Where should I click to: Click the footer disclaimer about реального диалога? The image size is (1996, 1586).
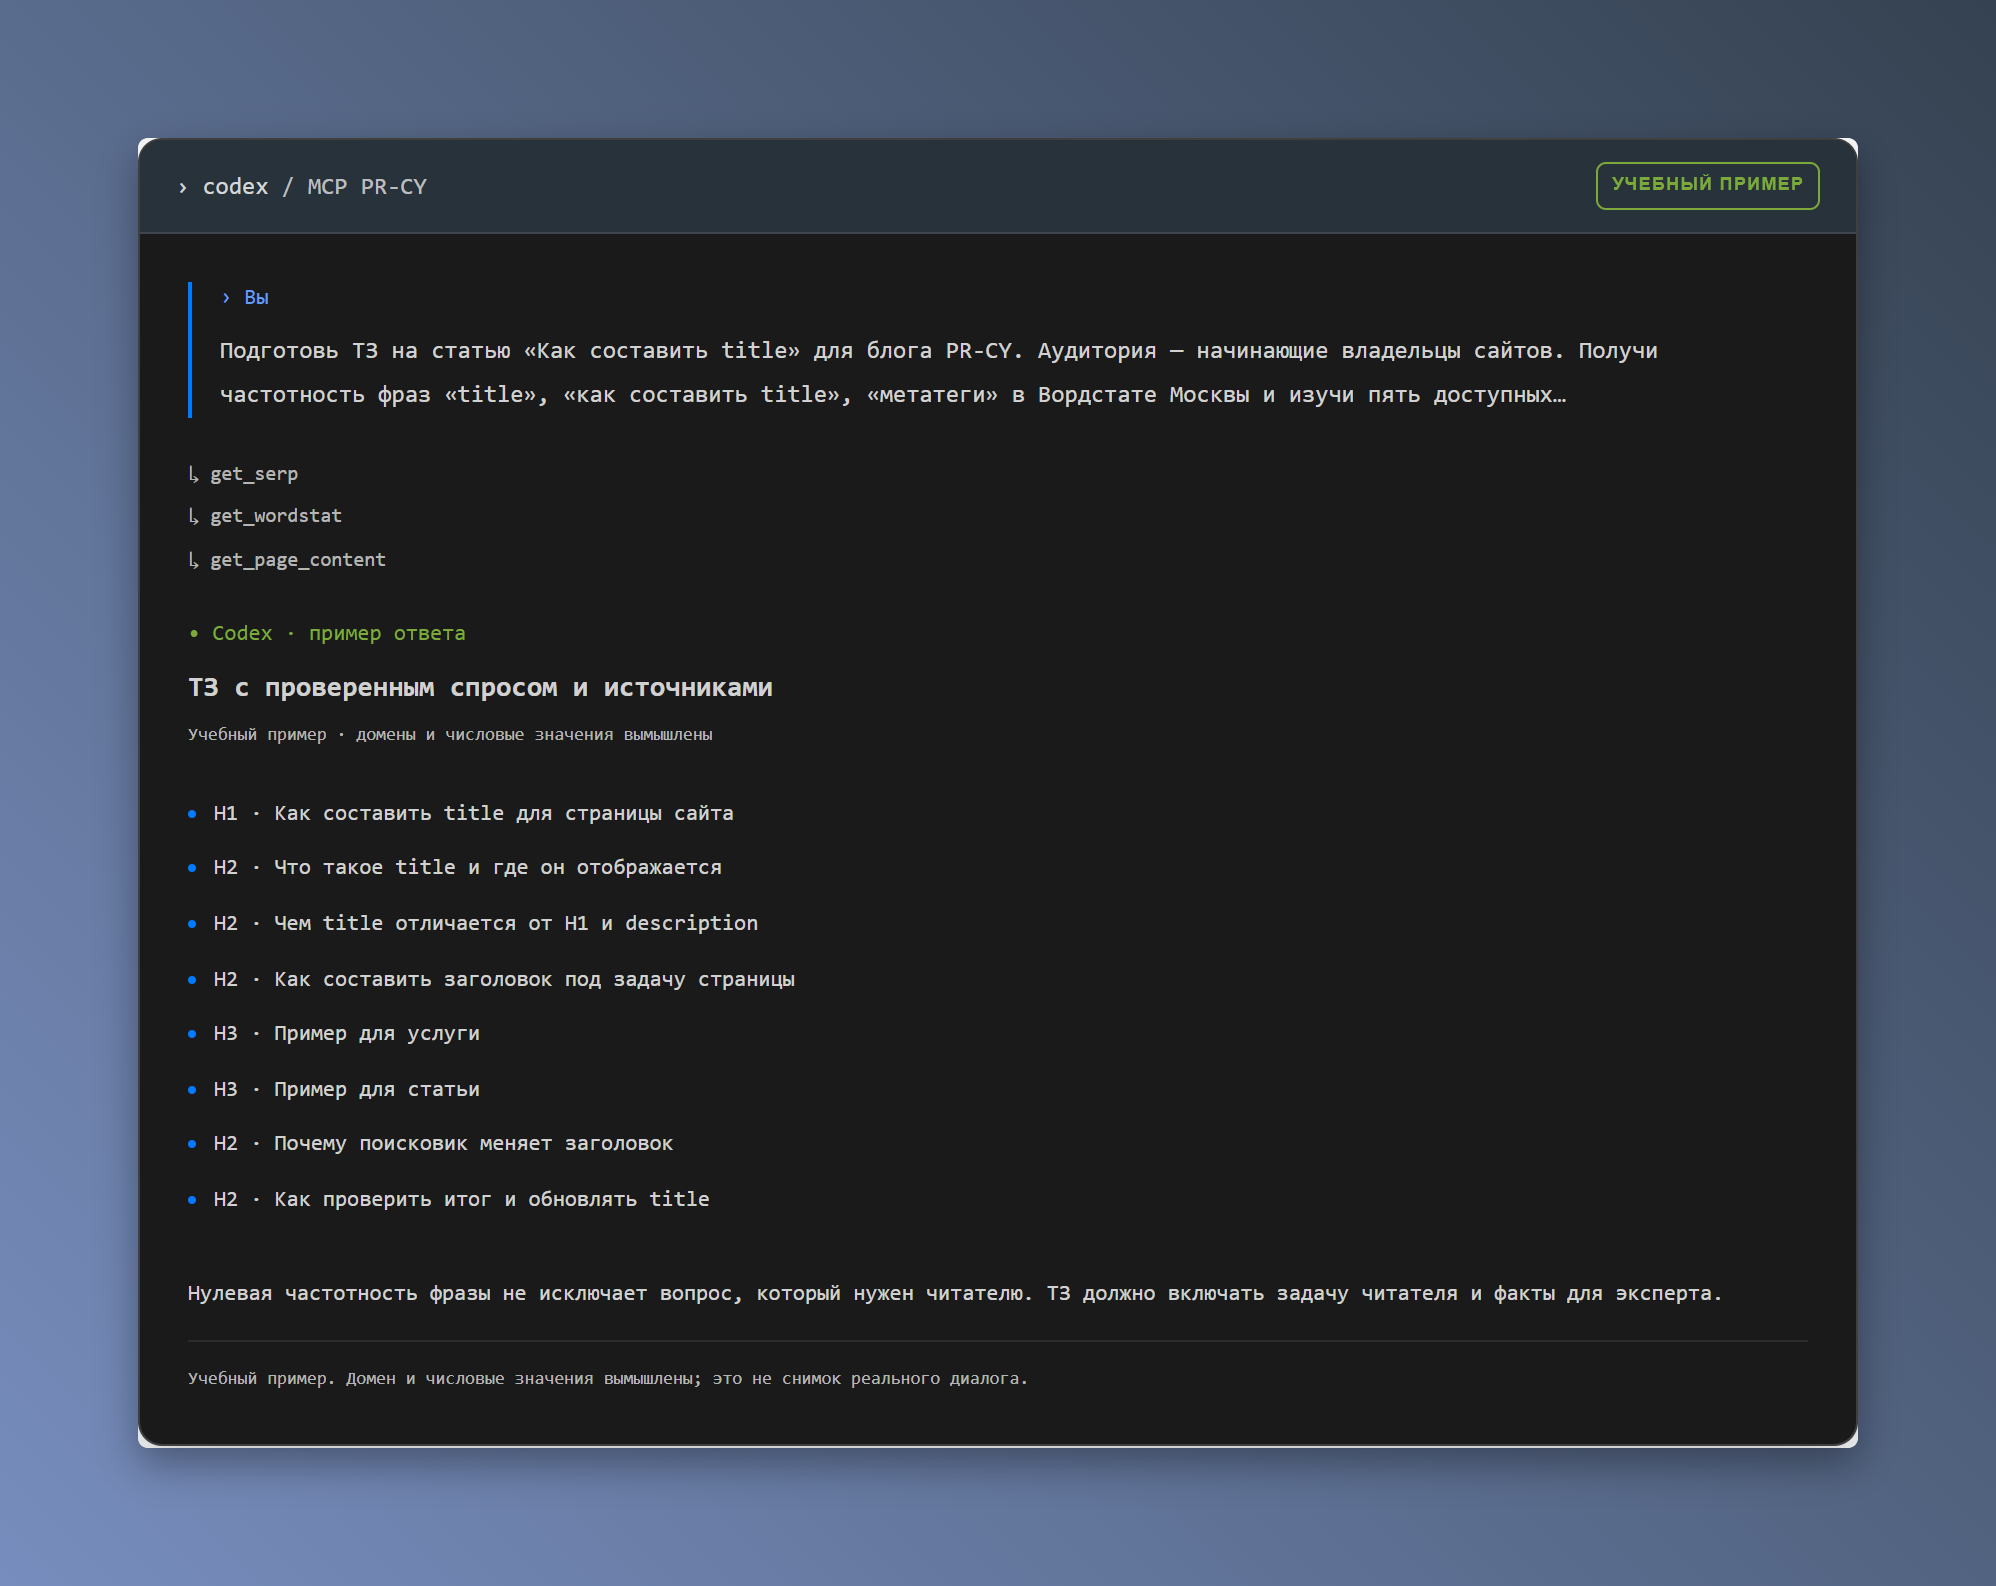(608, 1378)
